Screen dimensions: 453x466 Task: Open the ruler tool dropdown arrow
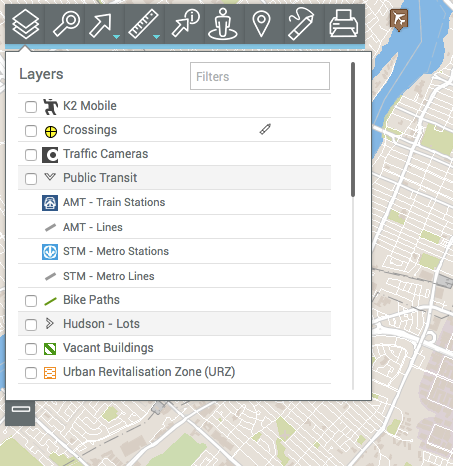click(x=156, y=37)
